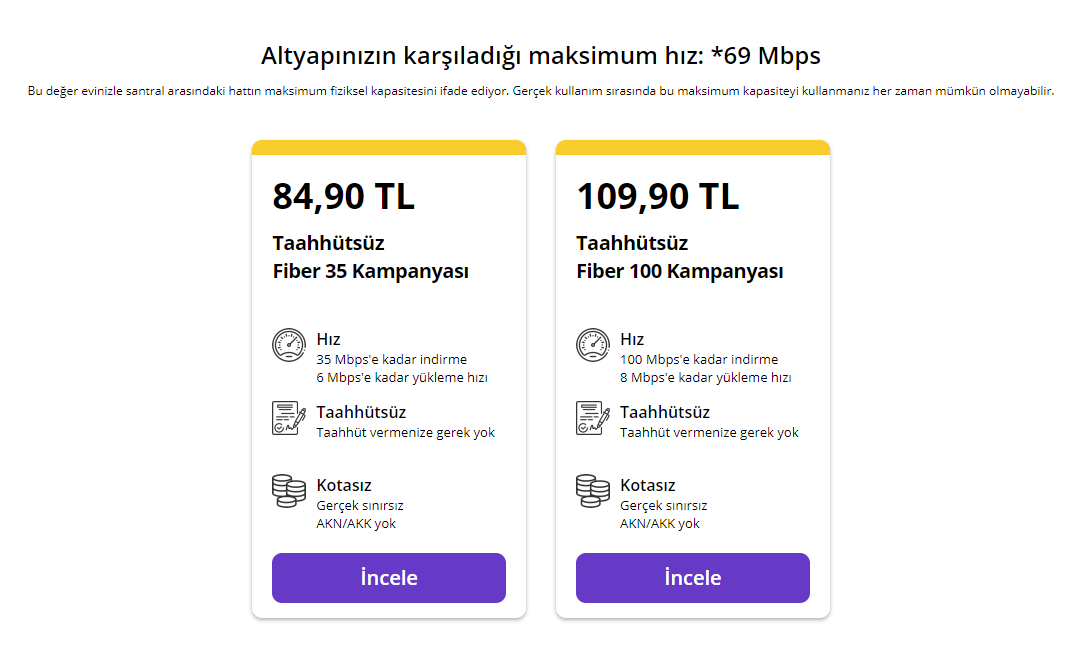
Task: Click the coin stack icon in Fiber 100 card
Action: pos(593,491)
